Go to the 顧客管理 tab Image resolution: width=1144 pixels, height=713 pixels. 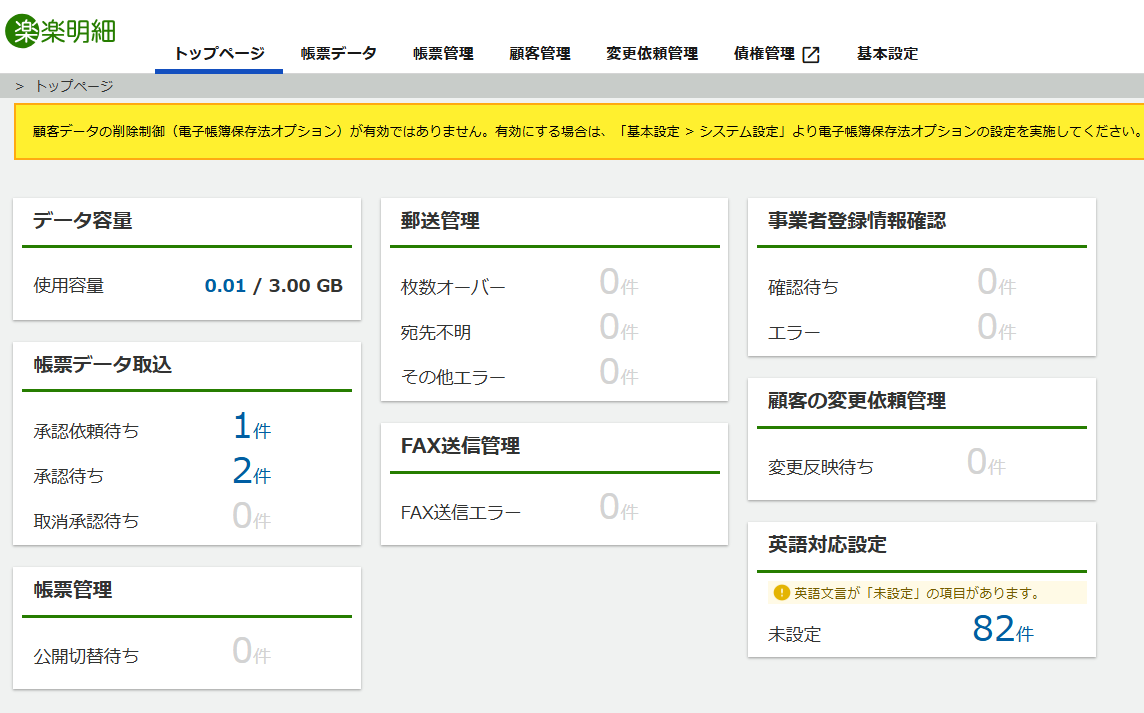click(539, 54)
